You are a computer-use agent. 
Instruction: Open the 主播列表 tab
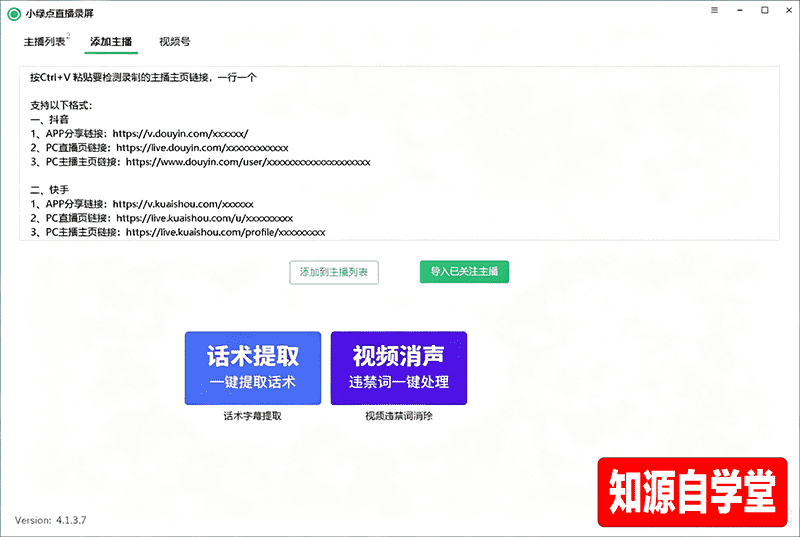click(45, 42)
